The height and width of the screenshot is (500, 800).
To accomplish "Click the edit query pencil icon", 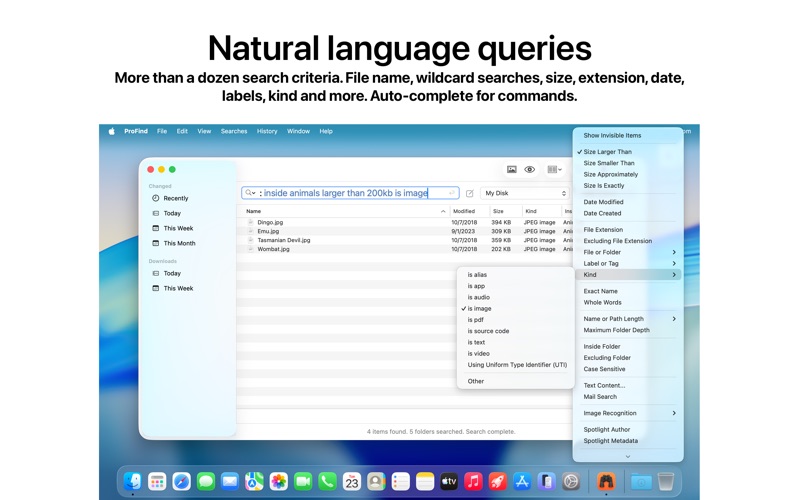I will point(470,193).
